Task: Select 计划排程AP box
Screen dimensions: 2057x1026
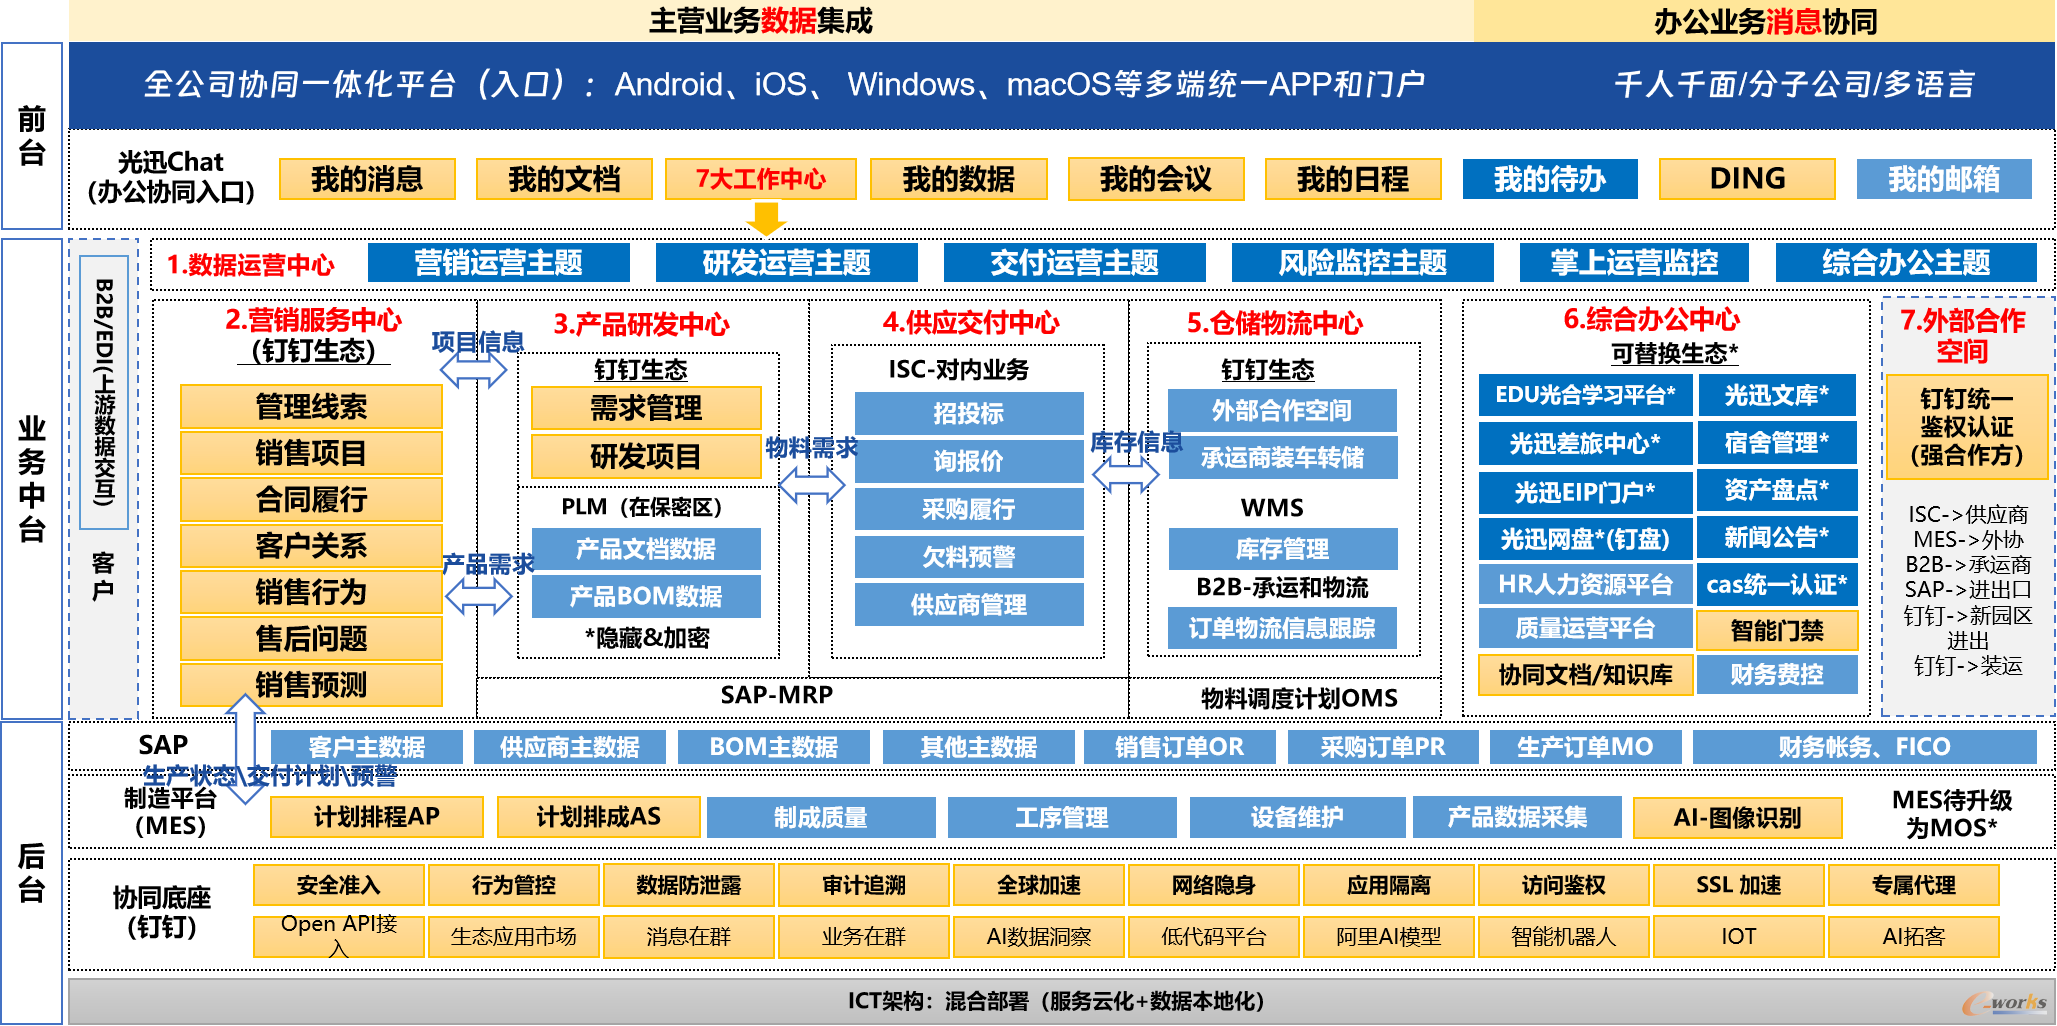Action: tap(377, 817)
